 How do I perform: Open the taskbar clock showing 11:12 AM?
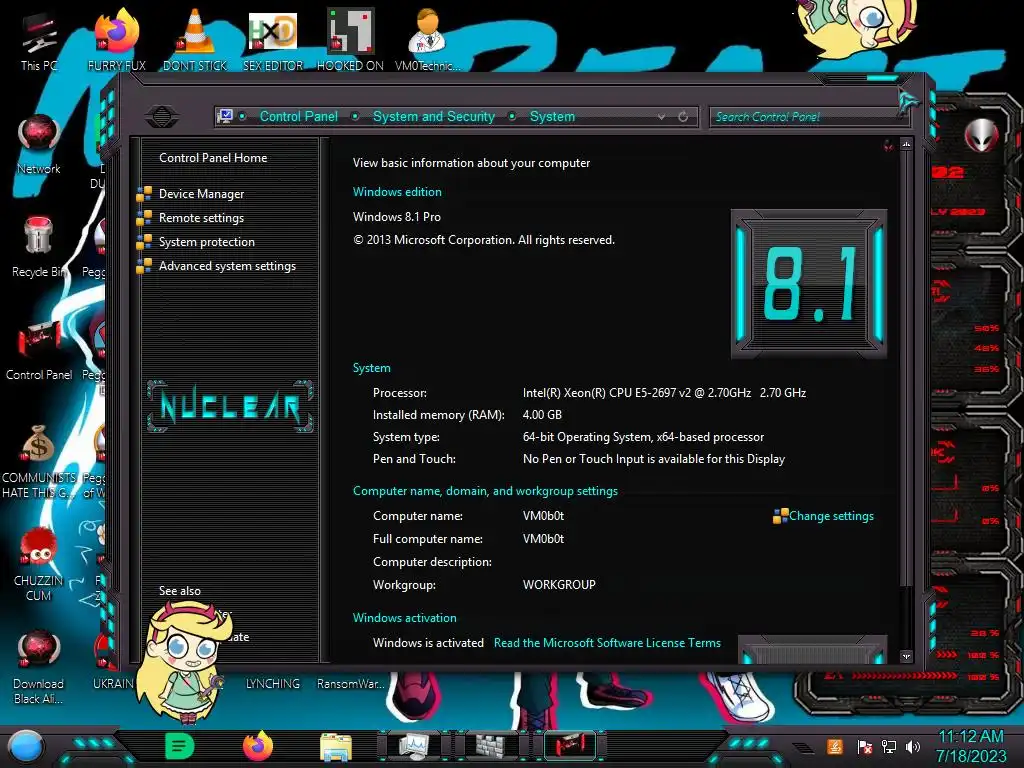971,746
